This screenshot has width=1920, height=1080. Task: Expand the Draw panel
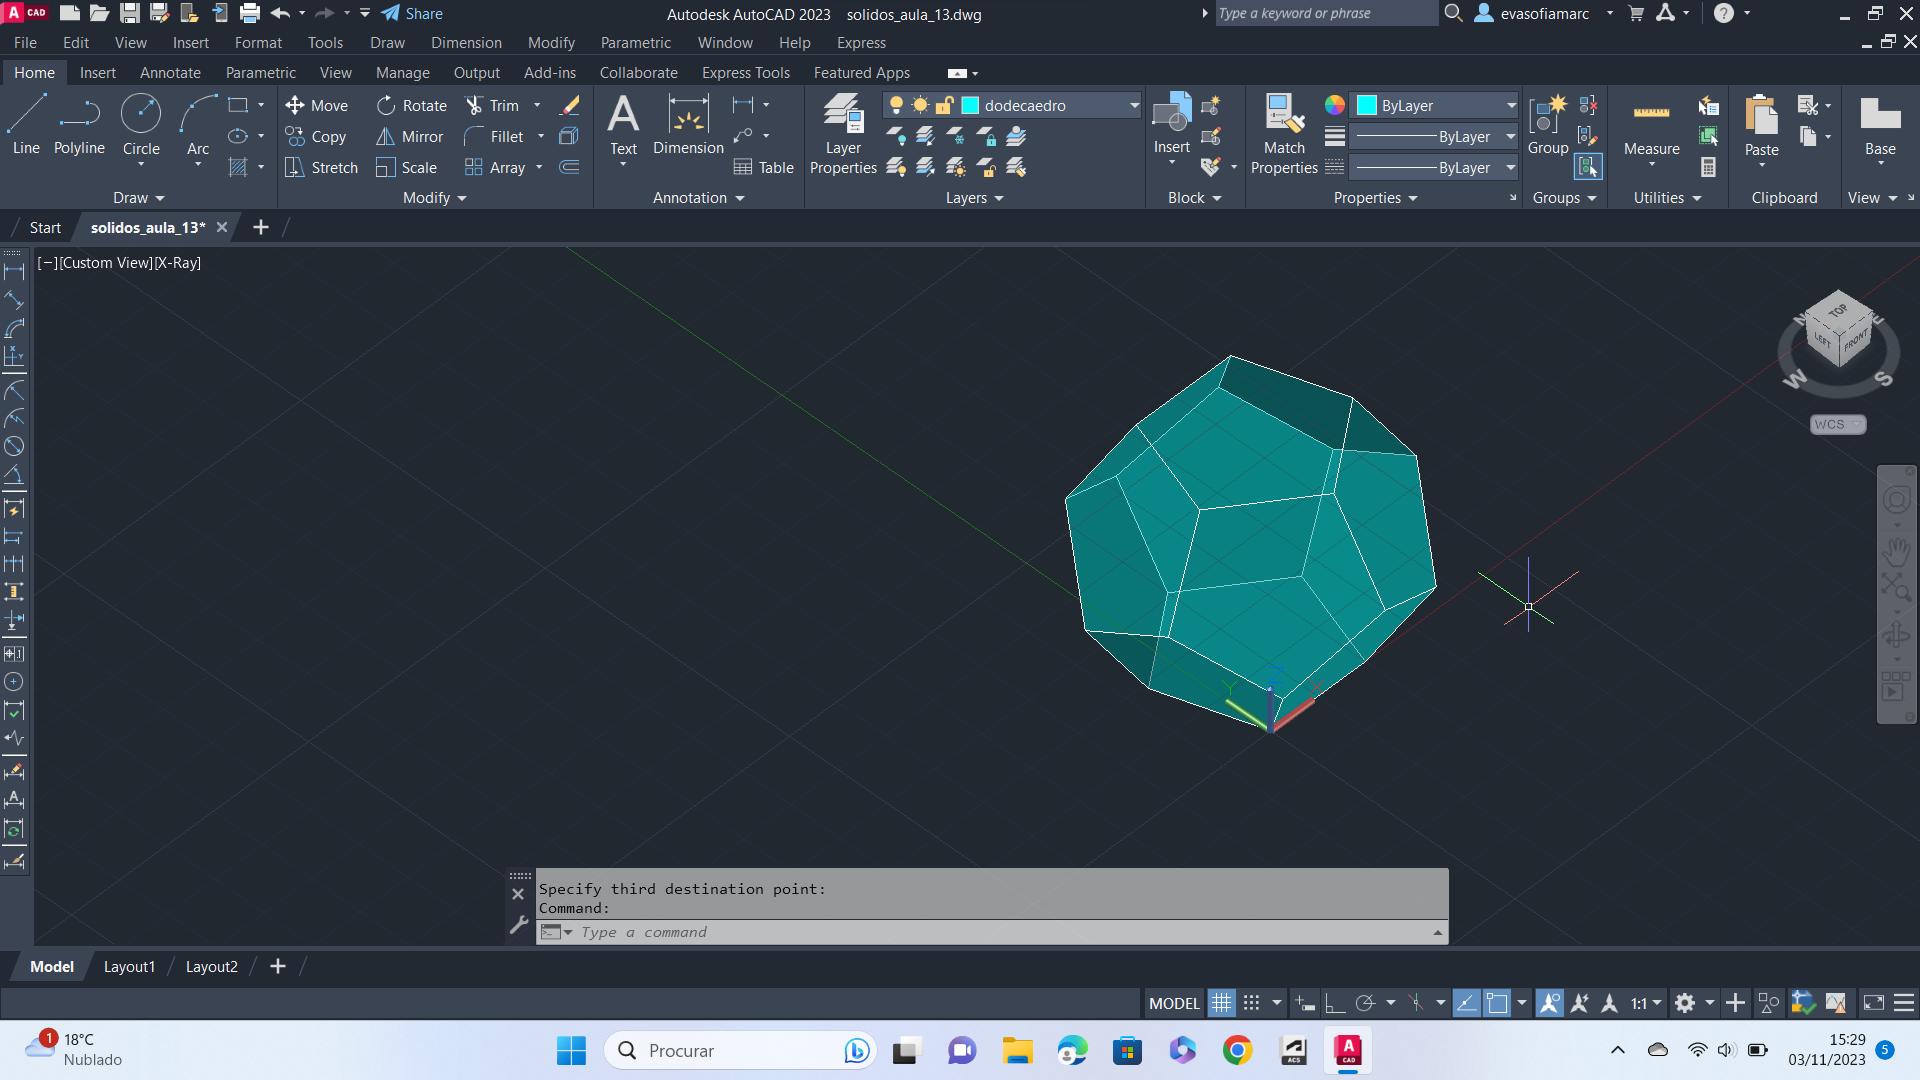(x=138, y=198)
